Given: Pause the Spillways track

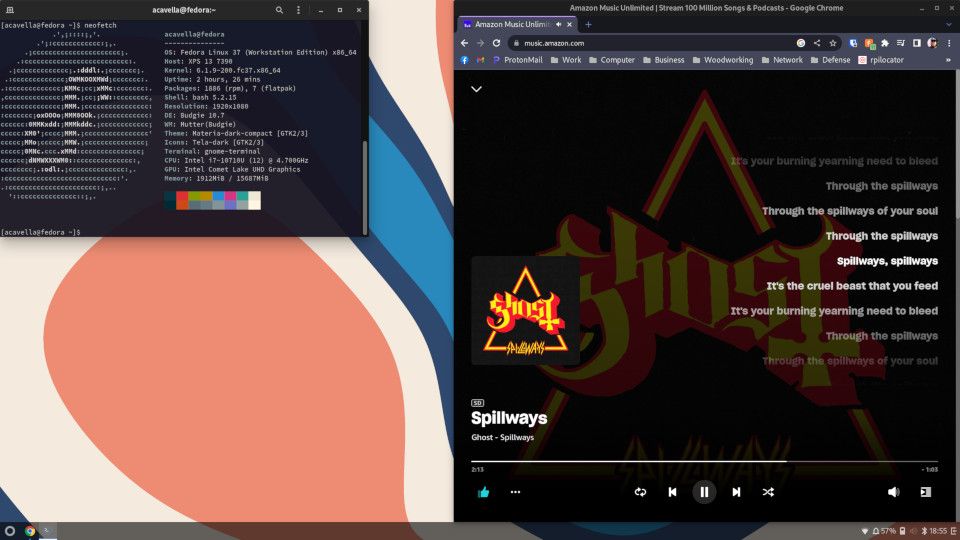Looking at the screenshot, I should (x=704, y=492).
